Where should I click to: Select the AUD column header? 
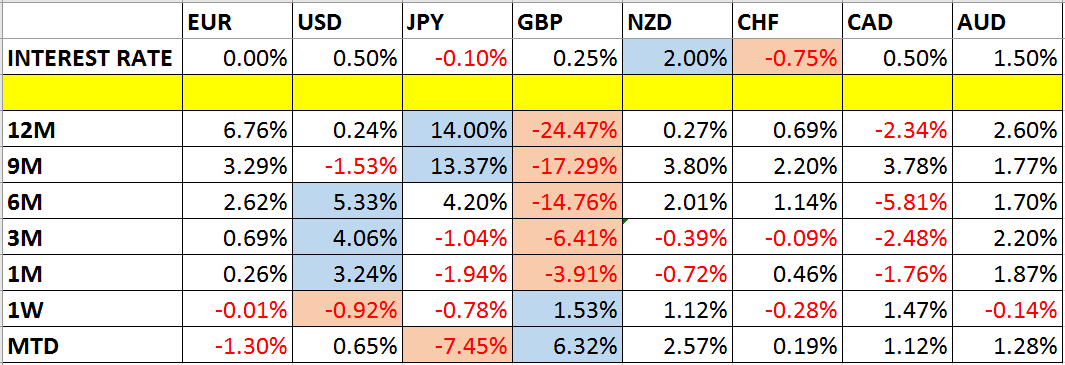pos(1008,22)
